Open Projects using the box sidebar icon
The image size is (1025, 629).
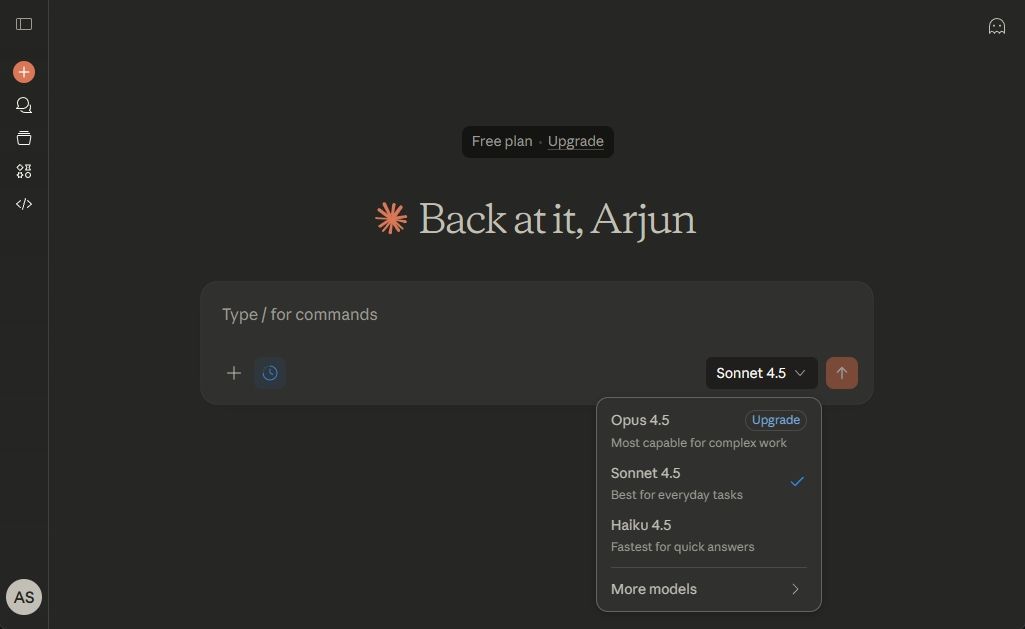pyautogui.click(x=23, y=137)
